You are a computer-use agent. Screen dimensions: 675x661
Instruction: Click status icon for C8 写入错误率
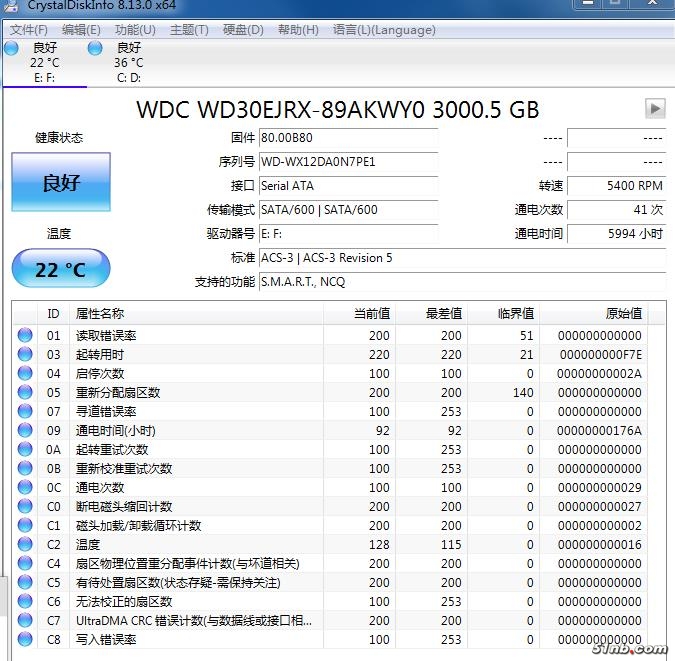click(25, 639)
